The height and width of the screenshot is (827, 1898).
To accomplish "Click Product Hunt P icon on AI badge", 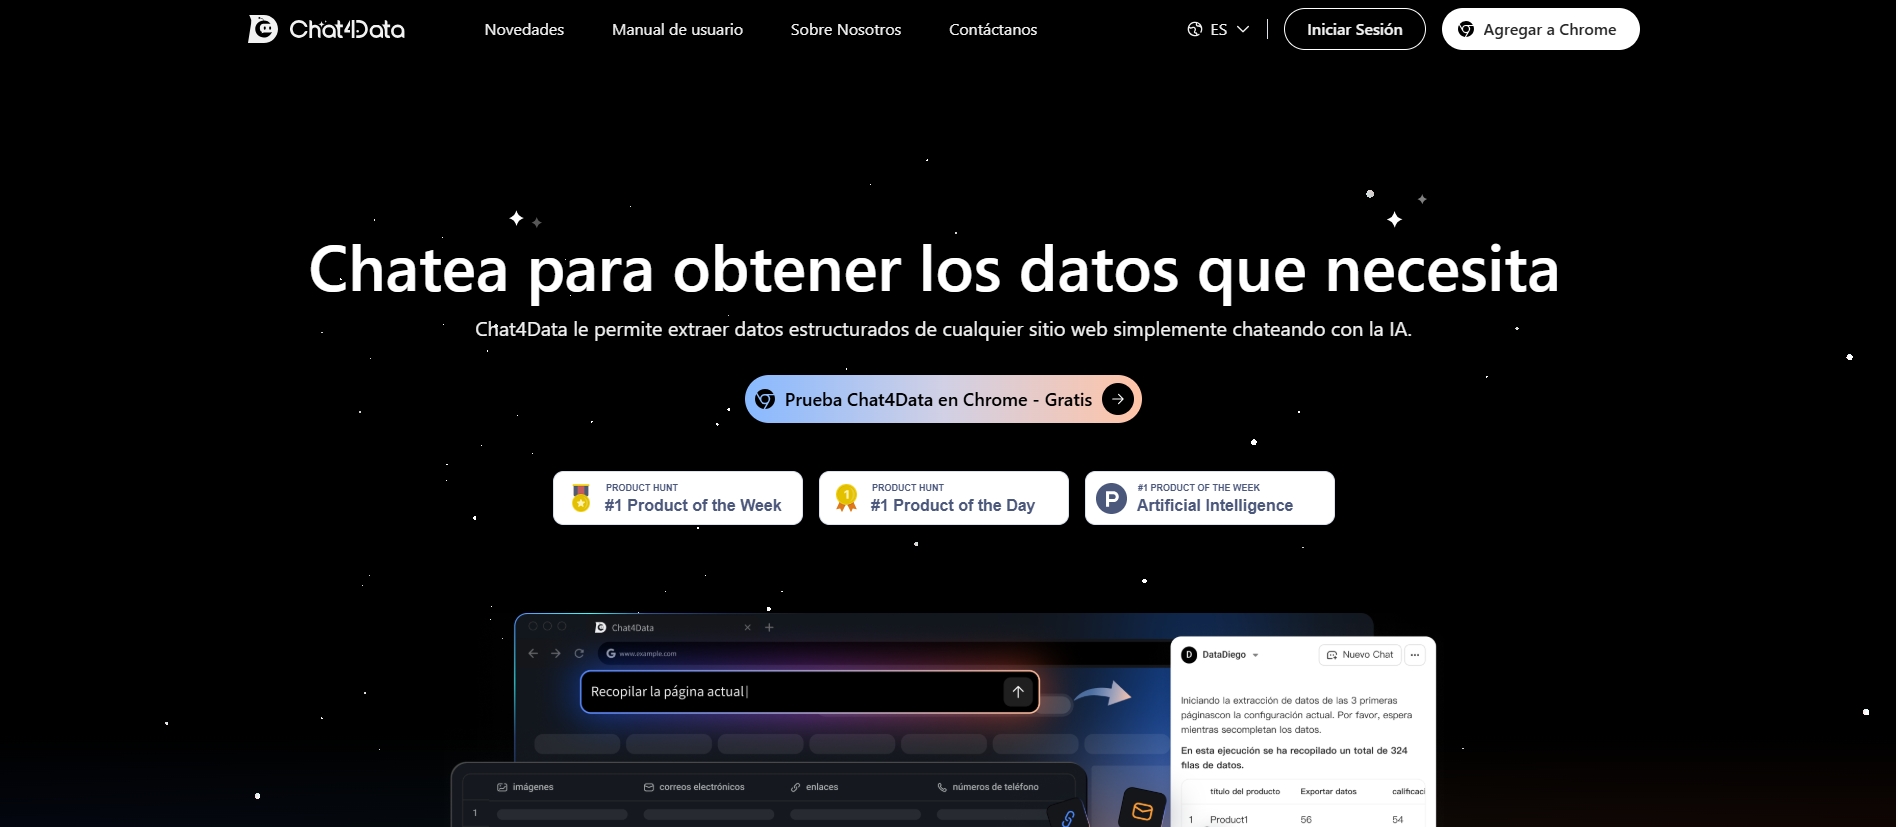I will tap(1111, 498).
